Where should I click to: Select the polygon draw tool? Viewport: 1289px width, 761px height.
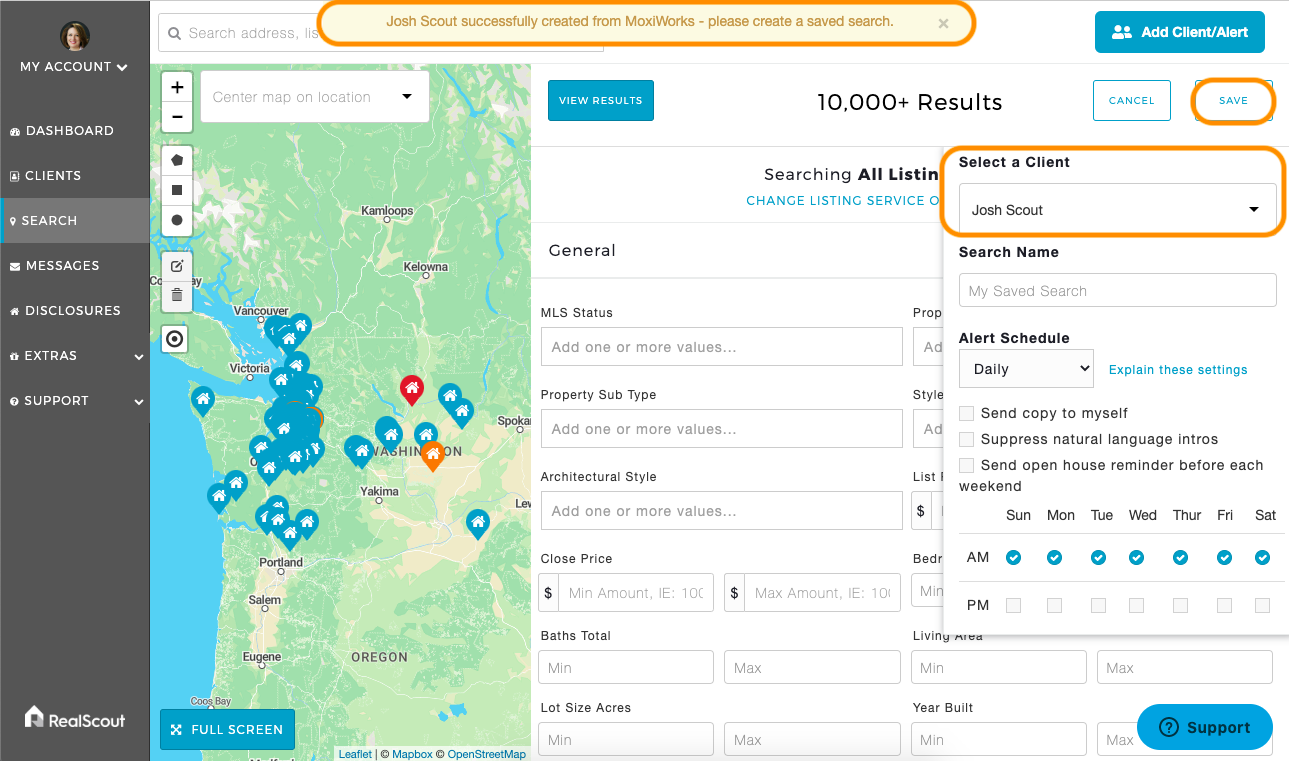[x=177, y=160]
